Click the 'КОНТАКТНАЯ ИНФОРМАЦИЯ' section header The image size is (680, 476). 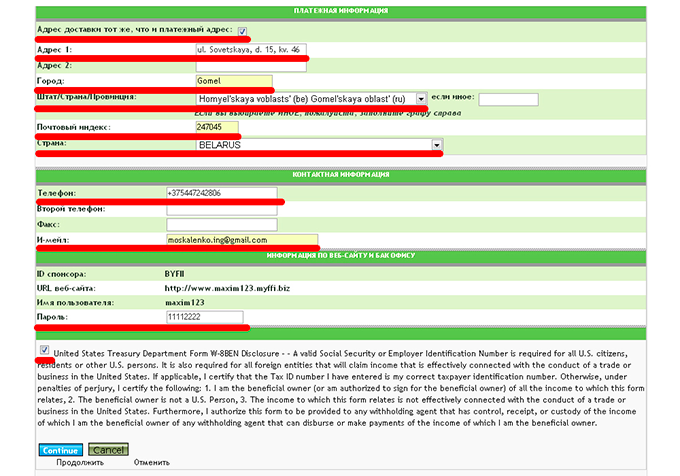341,175
